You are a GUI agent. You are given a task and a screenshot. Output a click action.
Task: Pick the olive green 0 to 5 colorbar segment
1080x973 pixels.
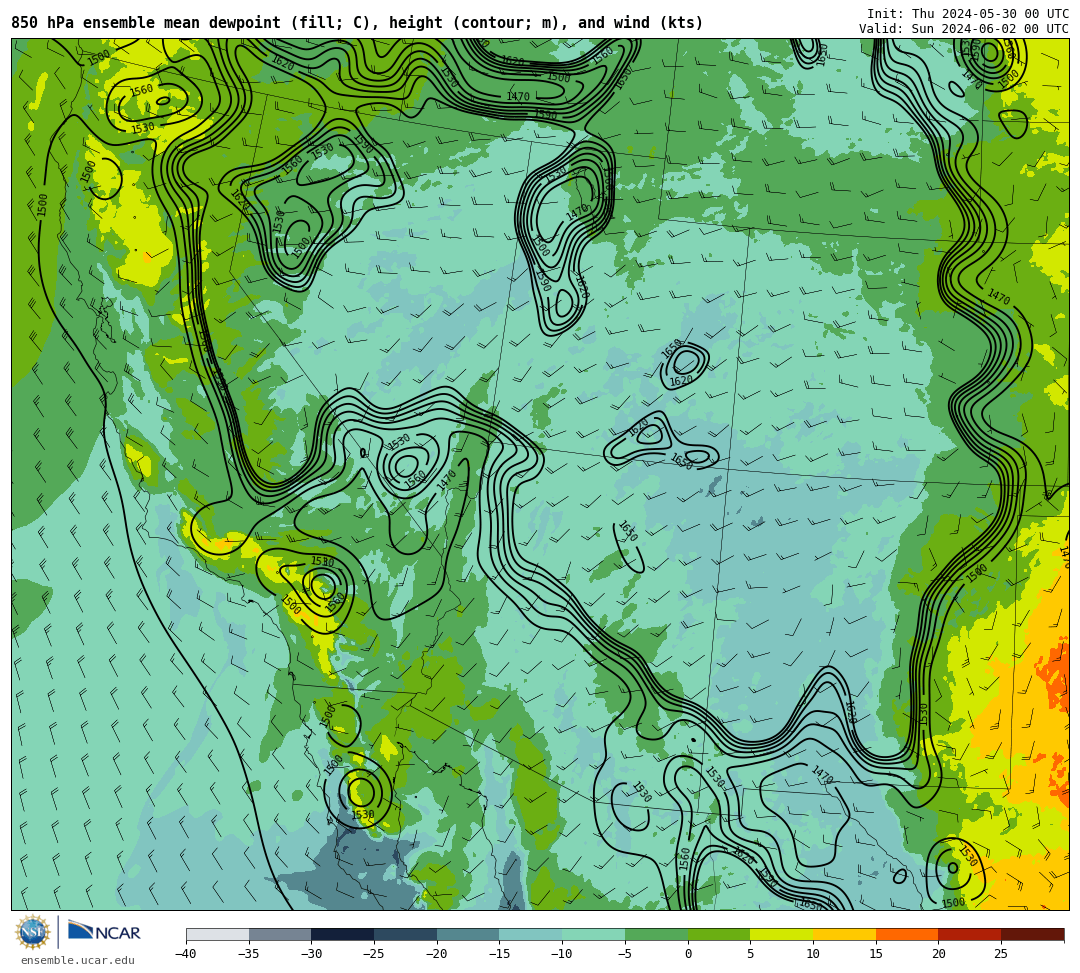click(719, 934)
